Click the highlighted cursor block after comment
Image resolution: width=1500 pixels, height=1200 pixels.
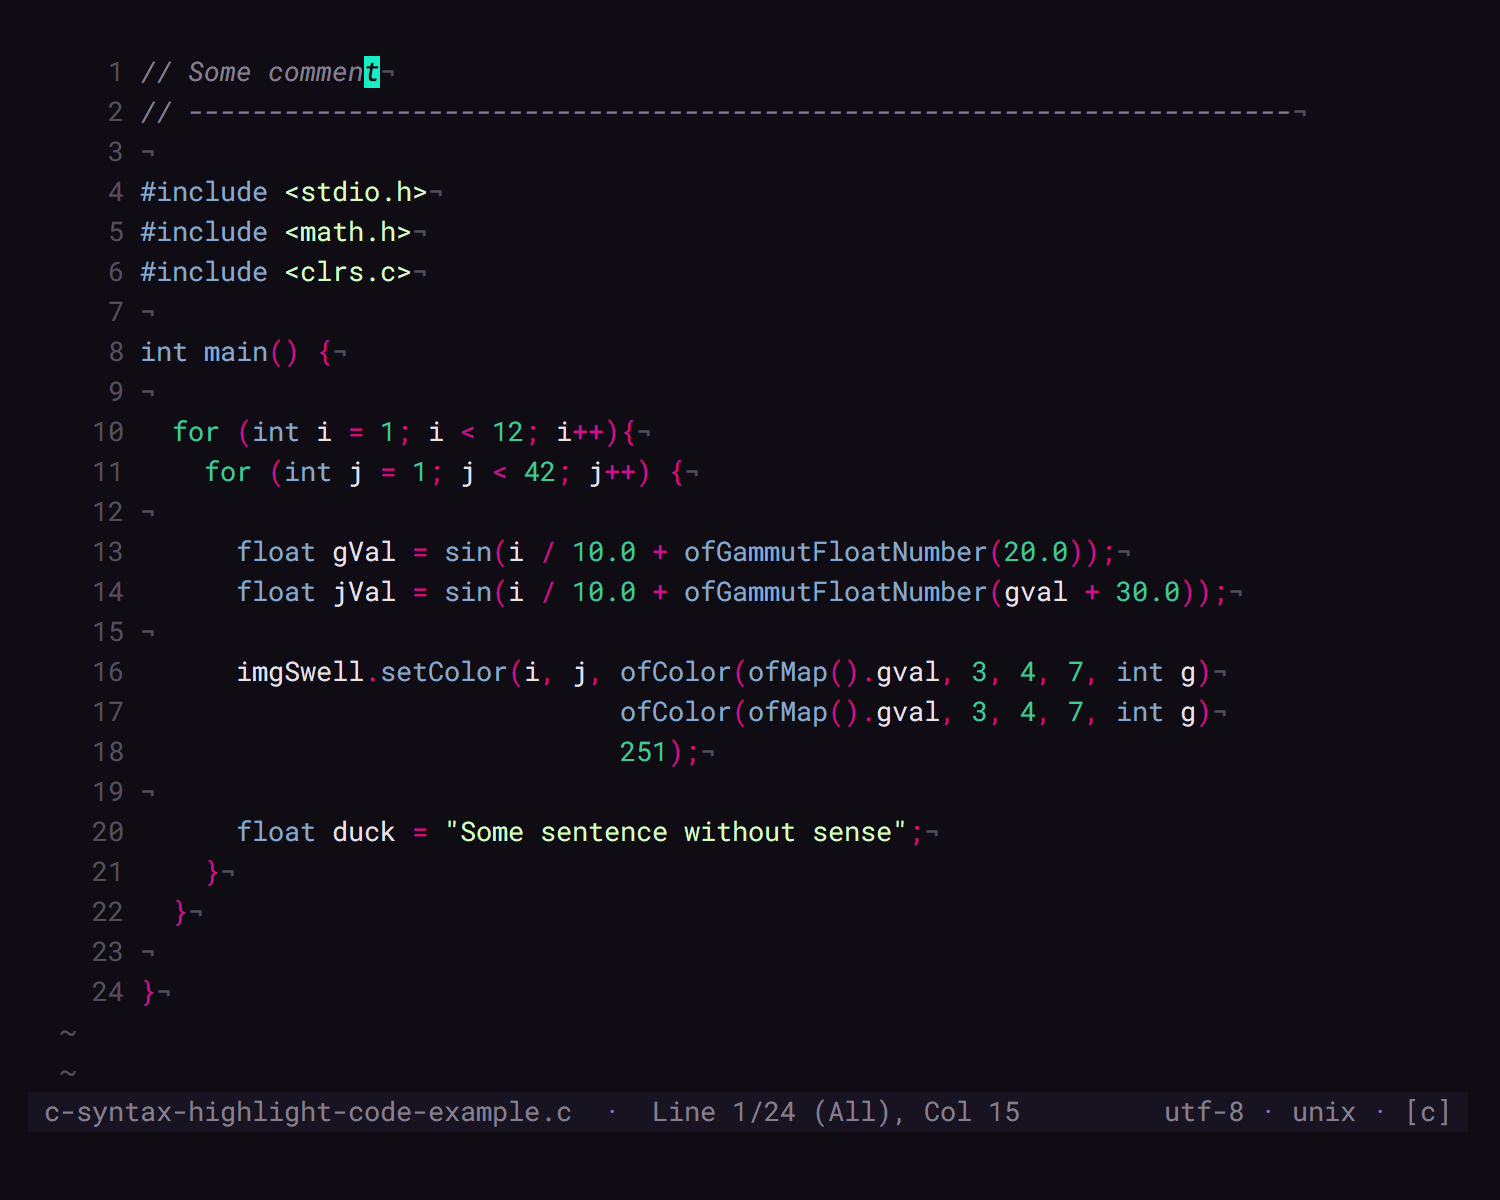pyautogui.click(x=371, y=72)
